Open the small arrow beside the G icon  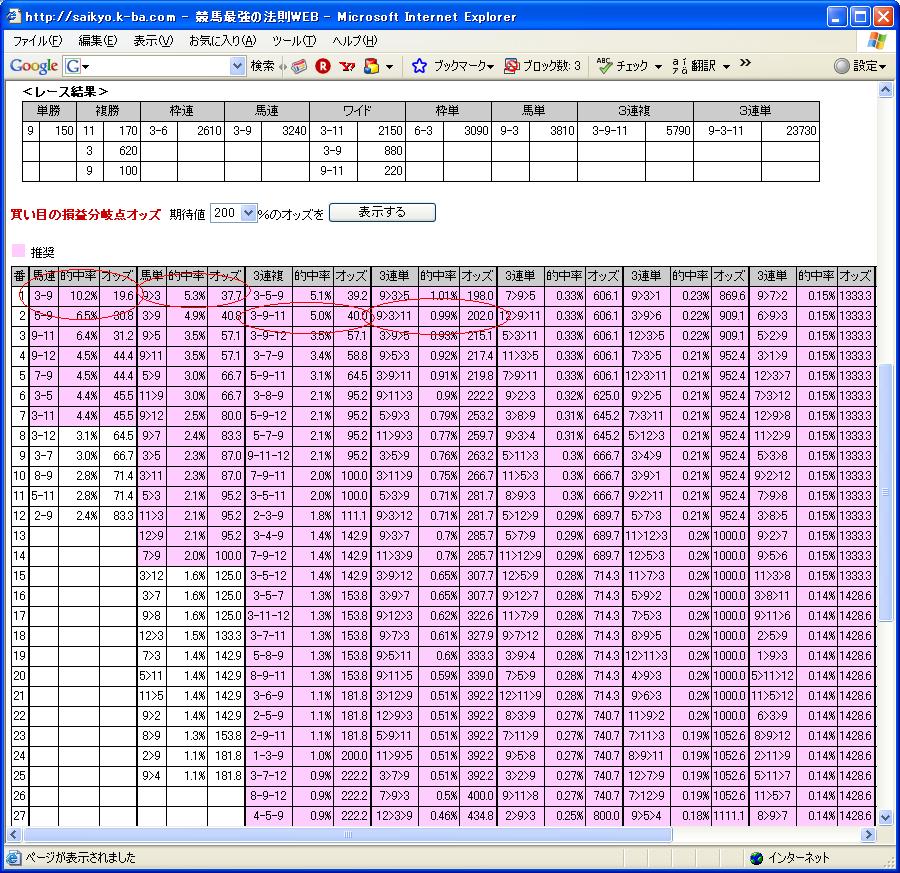point(86,67)
